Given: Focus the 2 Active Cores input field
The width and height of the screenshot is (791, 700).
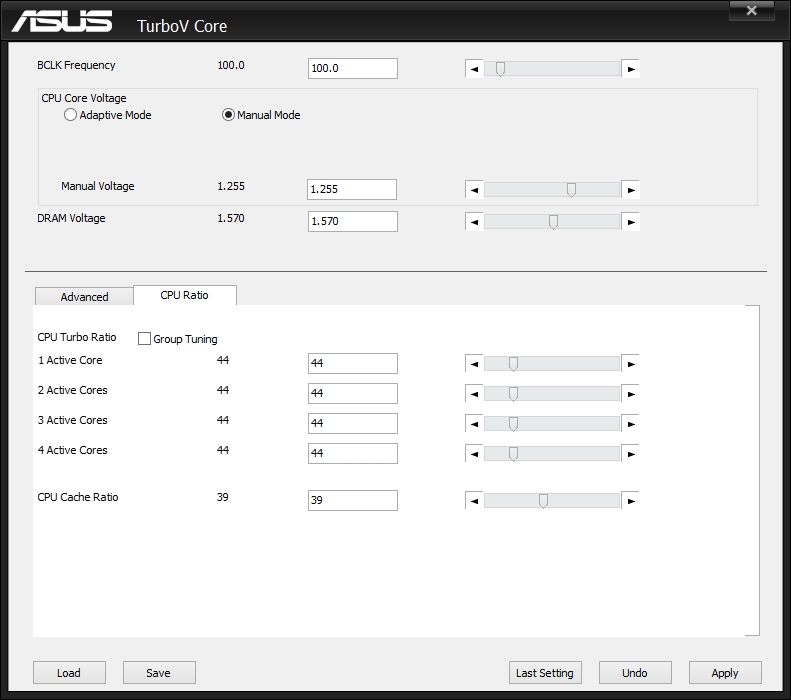Looking at the screenshot, I should pyautogui.click(x=353, y=393).
